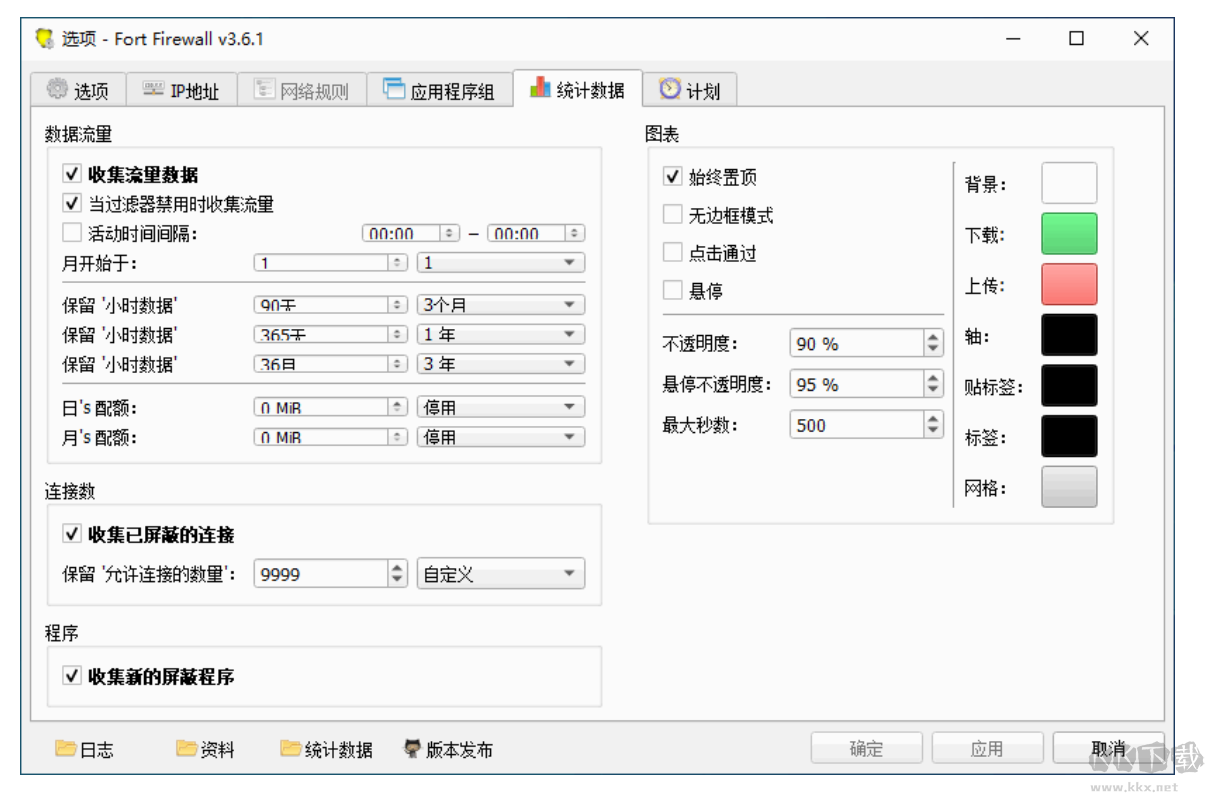Open the 资料 folder icon
Image resolution: width=1205 pixels, height=794 pixels.
coord(188,748)
